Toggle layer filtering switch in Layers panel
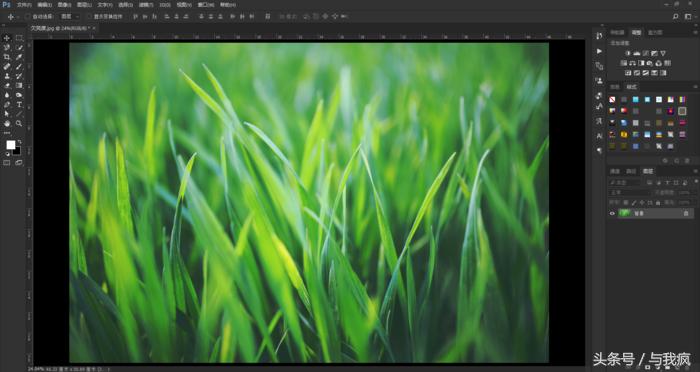 click(696, 181)
